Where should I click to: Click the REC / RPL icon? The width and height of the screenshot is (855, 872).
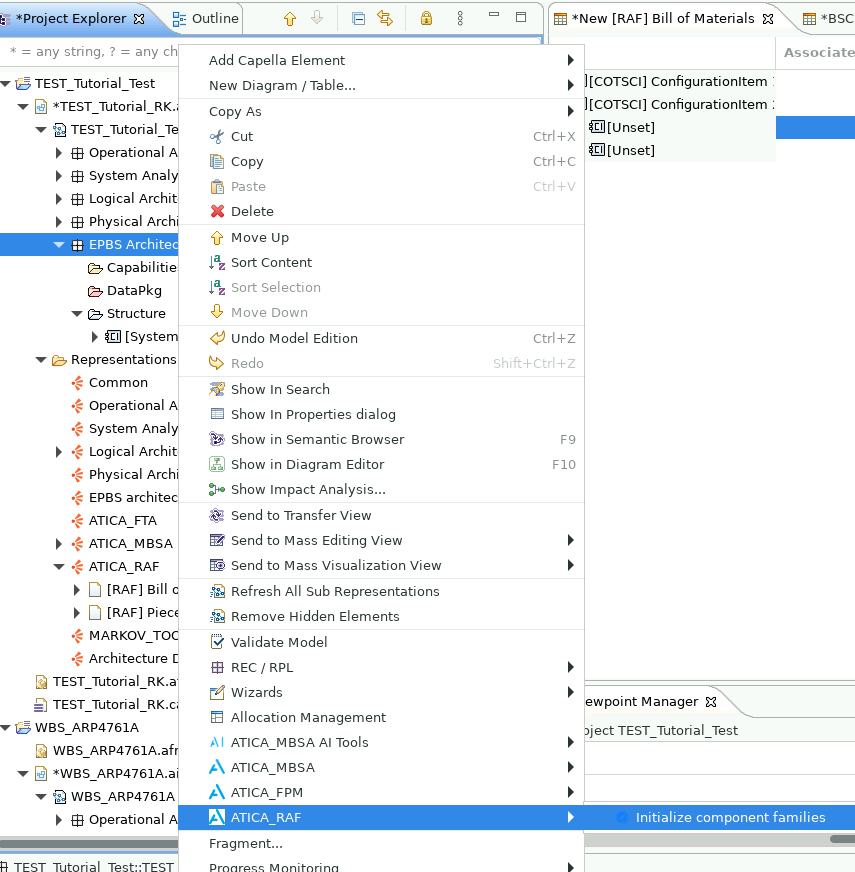click(x=217, y=667)
